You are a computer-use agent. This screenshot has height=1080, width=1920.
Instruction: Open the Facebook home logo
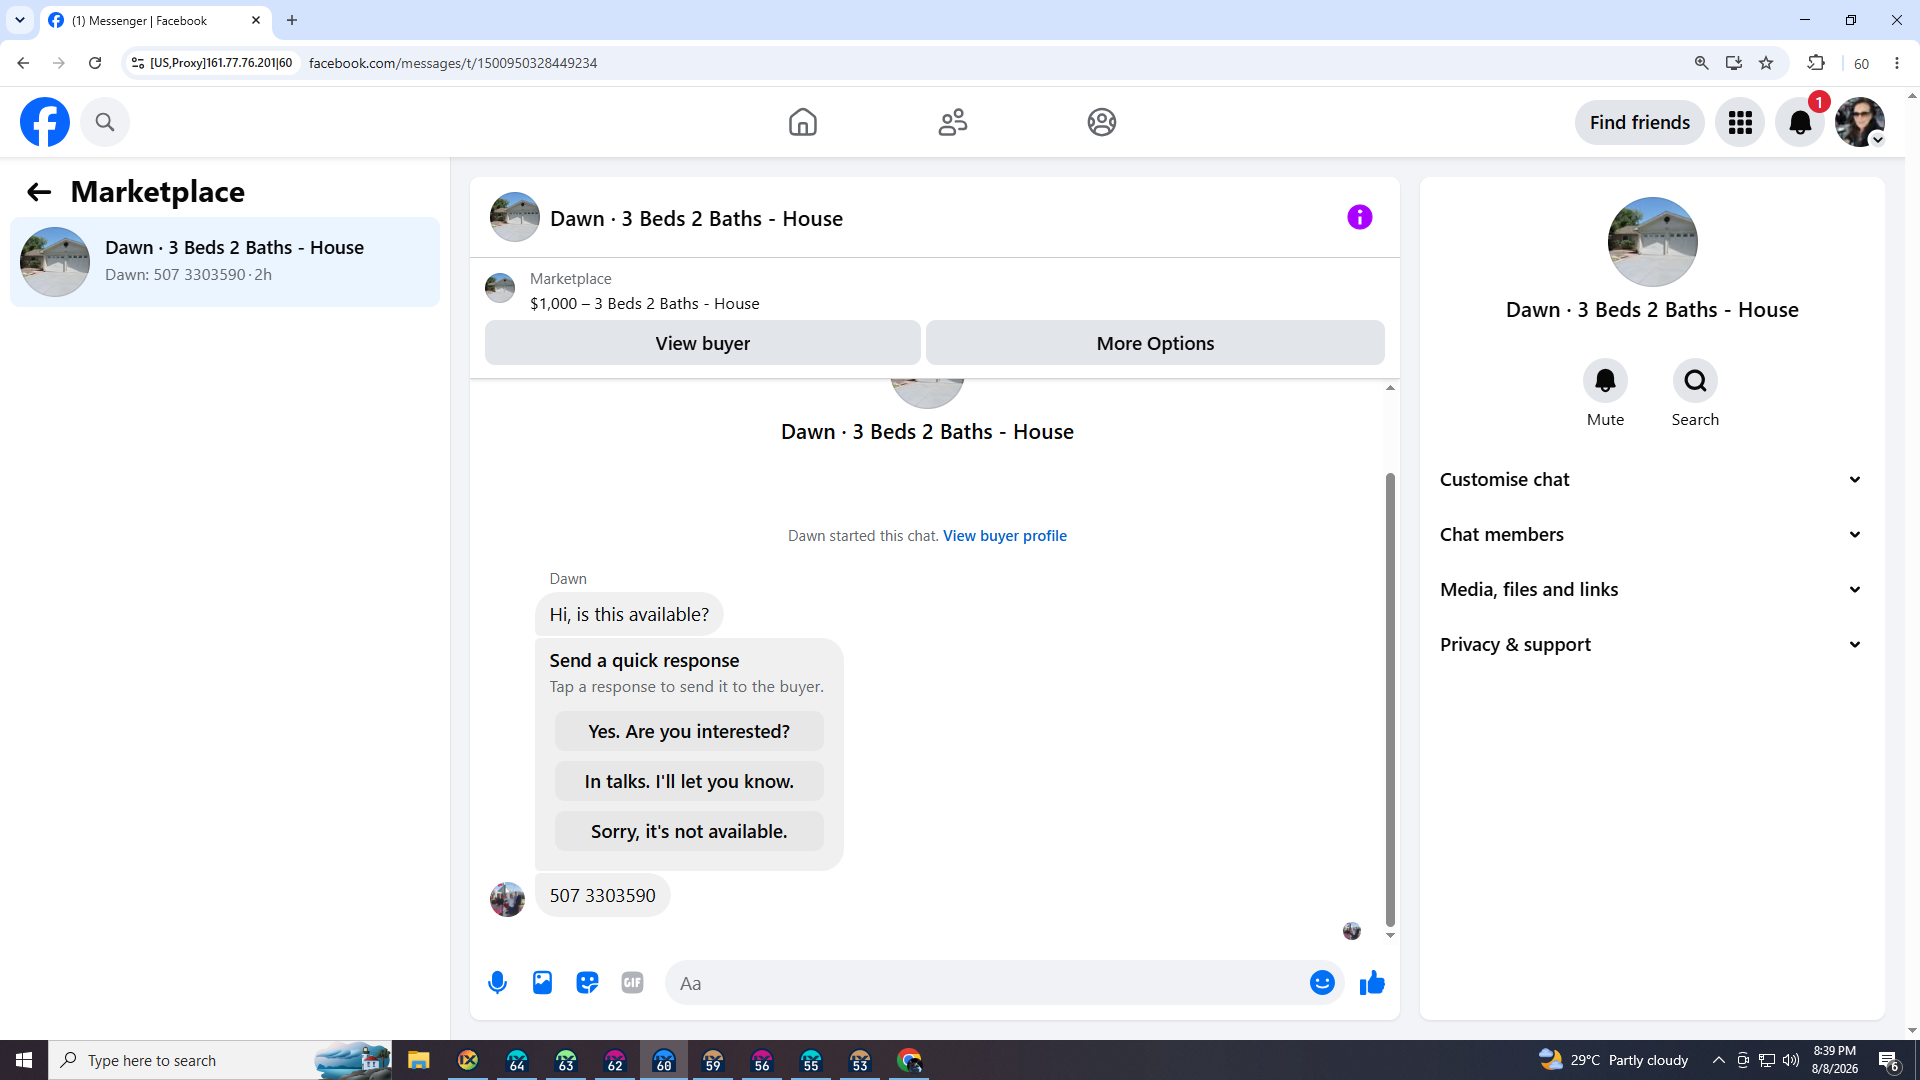tap(45, 122)
